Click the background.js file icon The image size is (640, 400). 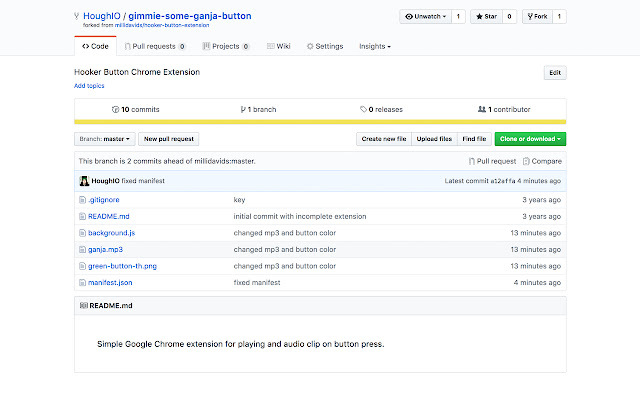click(x=82, y=232)
